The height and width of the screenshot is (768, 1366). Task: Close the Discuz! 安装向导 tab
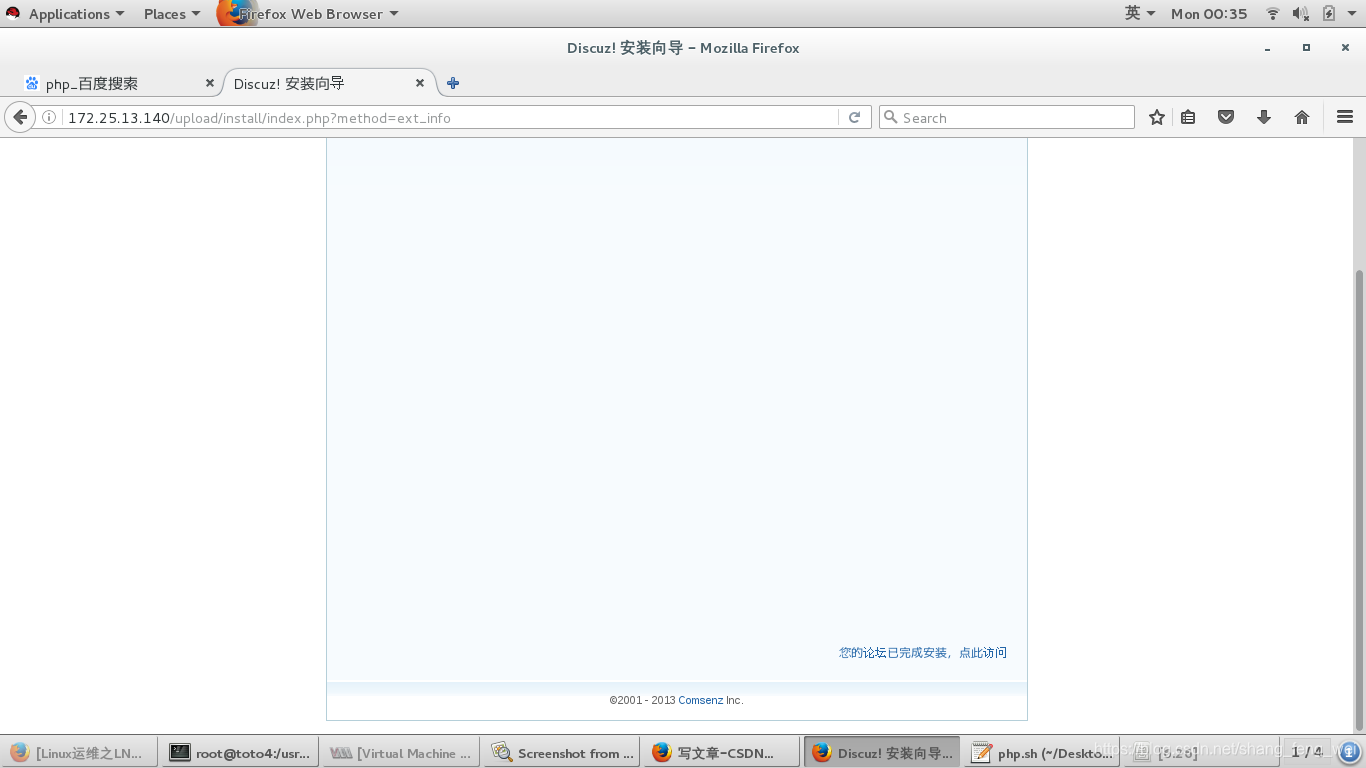(x=420, y=83)
